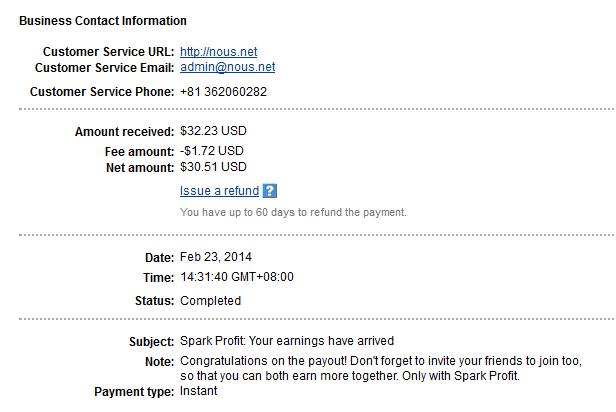Image resolution: width=616 pixels, height=412 pixels.
Task: Click the Instant payment type value
Action: coord(198,391)
